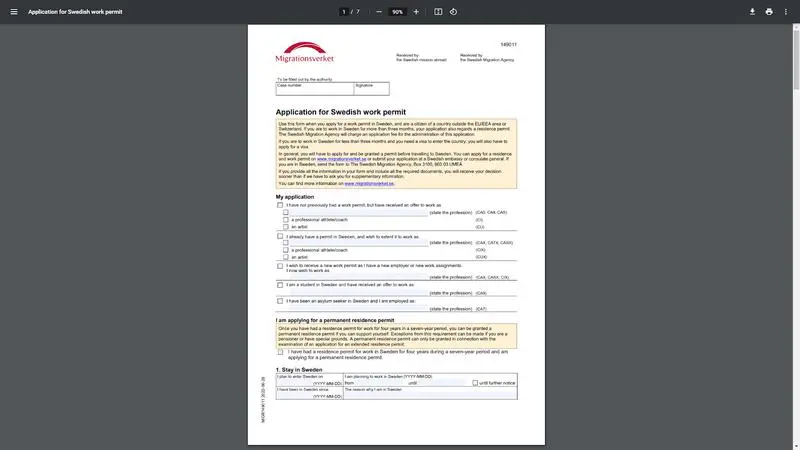Download the PDF file
Screen dimensions: 800x450
click(x=752, y=12)
